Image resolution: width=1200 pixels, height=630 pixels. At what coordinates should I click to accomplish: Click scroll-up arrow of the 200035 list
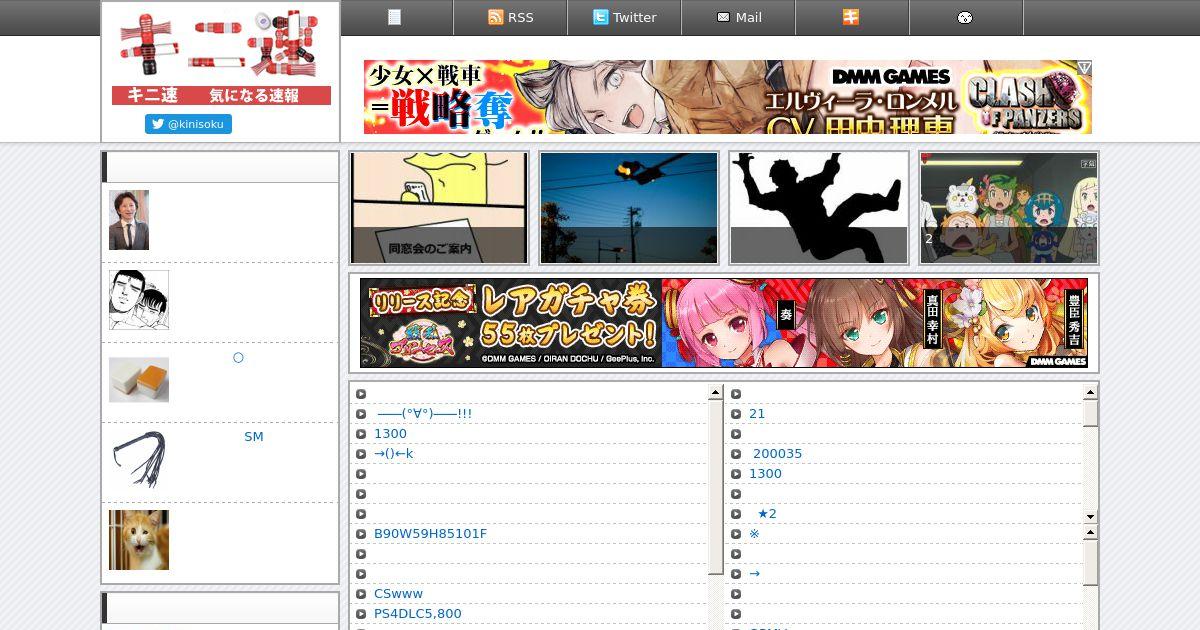(x=1090, y=392)
